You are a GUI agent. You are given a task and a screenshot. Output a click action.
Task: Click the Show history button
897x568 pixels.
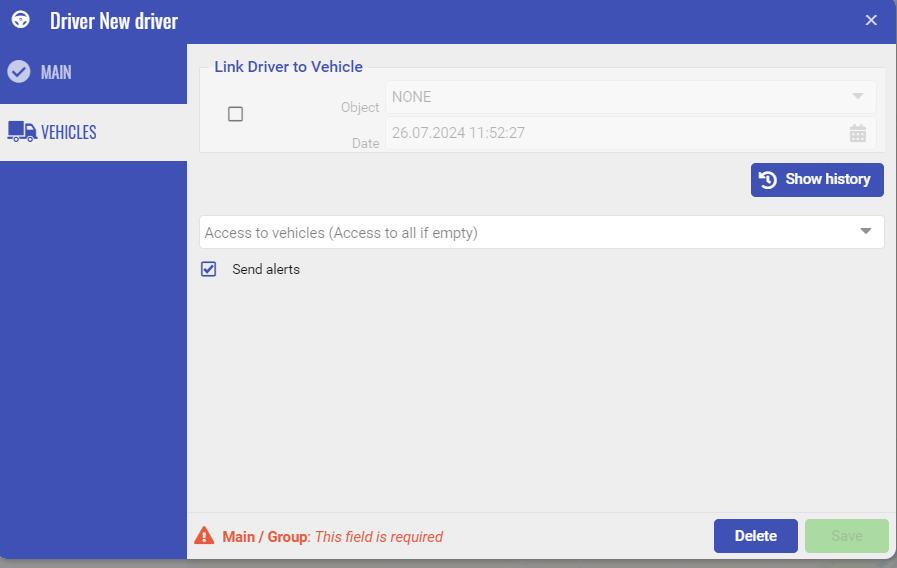pyautogui.click(x=817, y=180)
